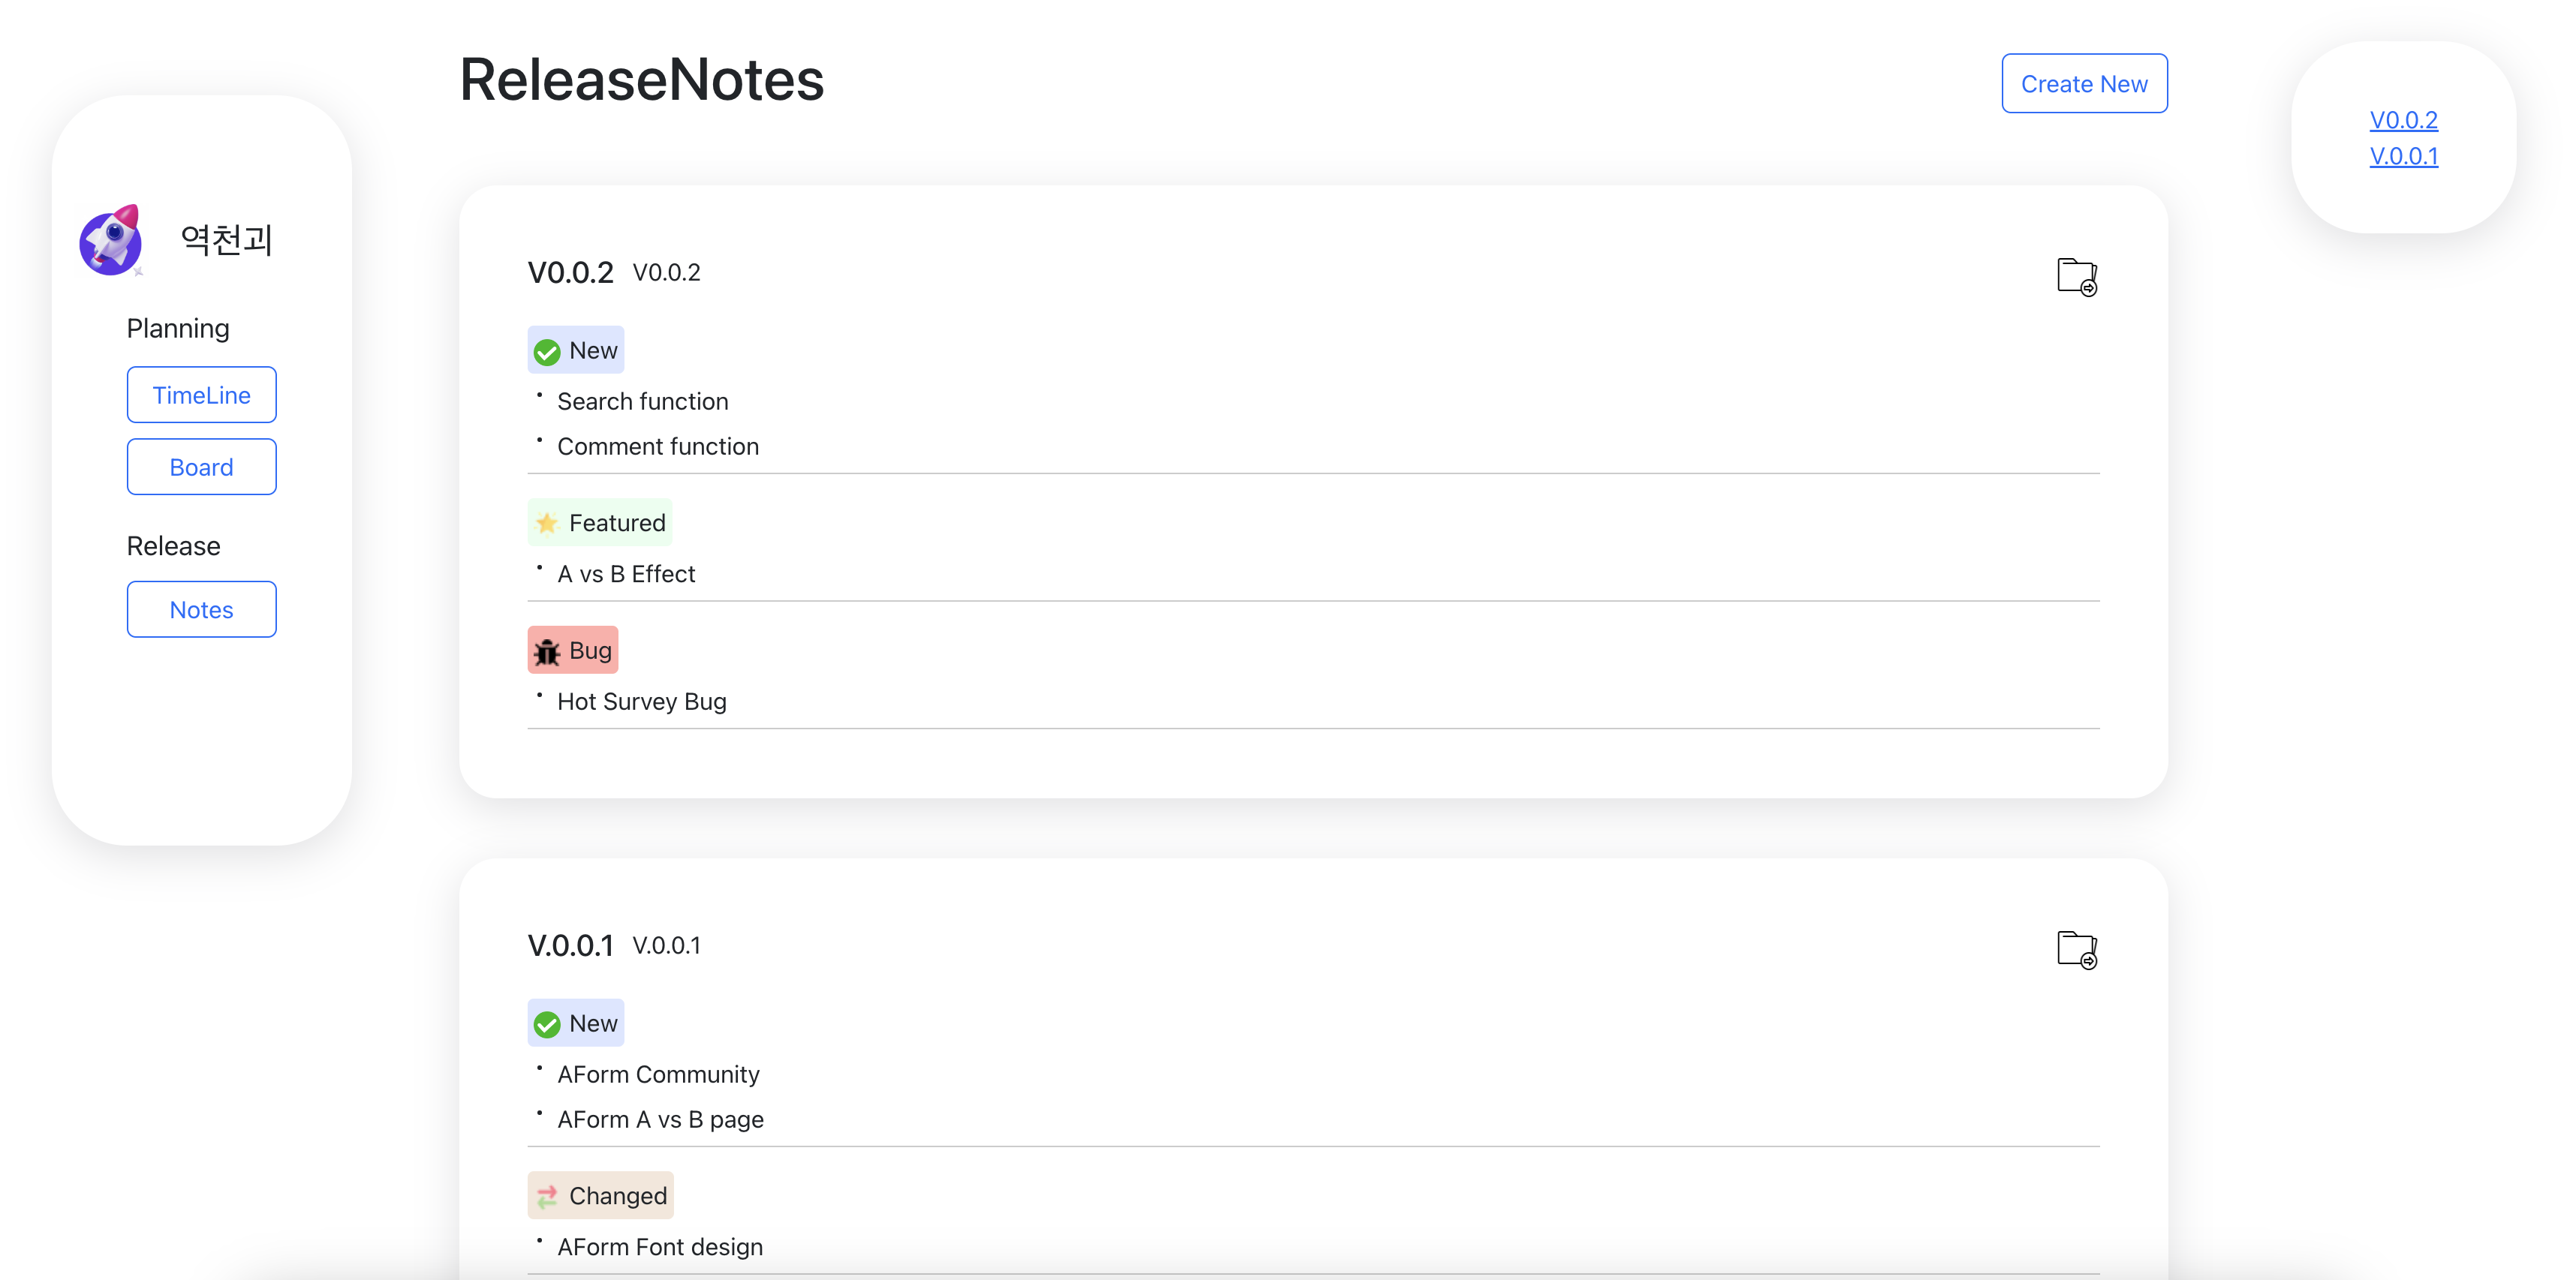Click the rocket logo icon
The height and width of the screenshot is (1280, 2576).
111,240
